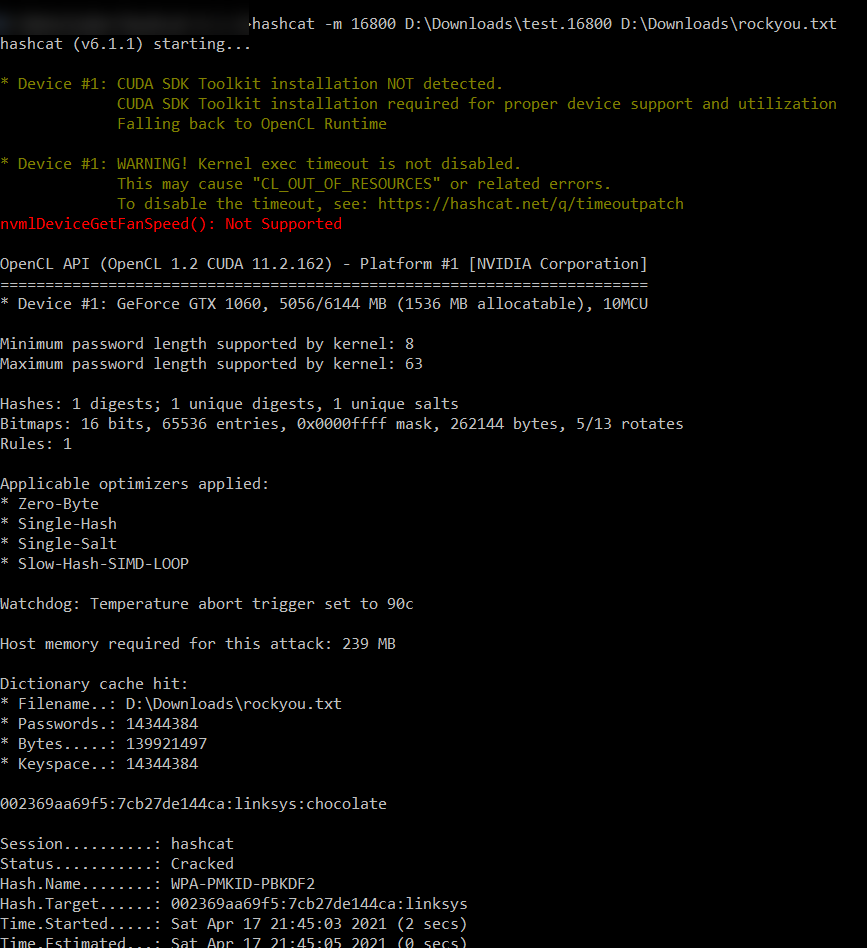Click the 'Status...........: Cracked' line
867x948 pixels.
[117, 864]
